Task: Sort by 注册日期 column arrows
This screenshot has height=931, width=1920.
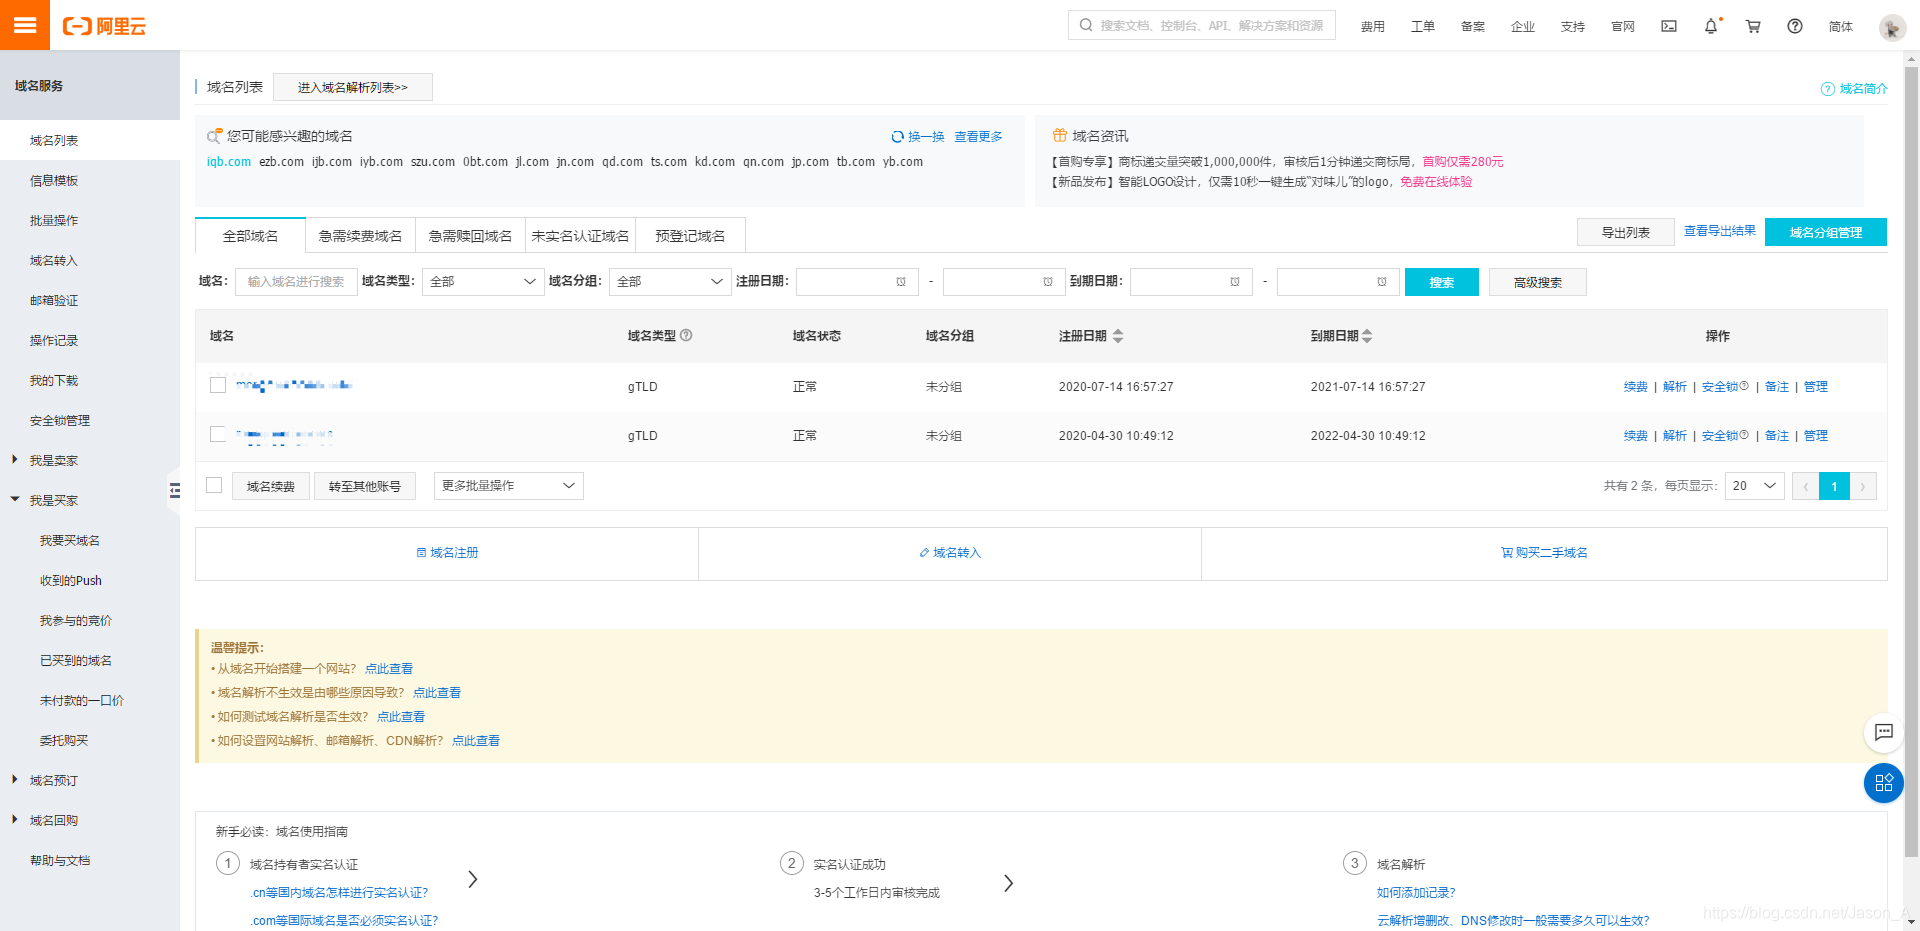Action: 1118,336
